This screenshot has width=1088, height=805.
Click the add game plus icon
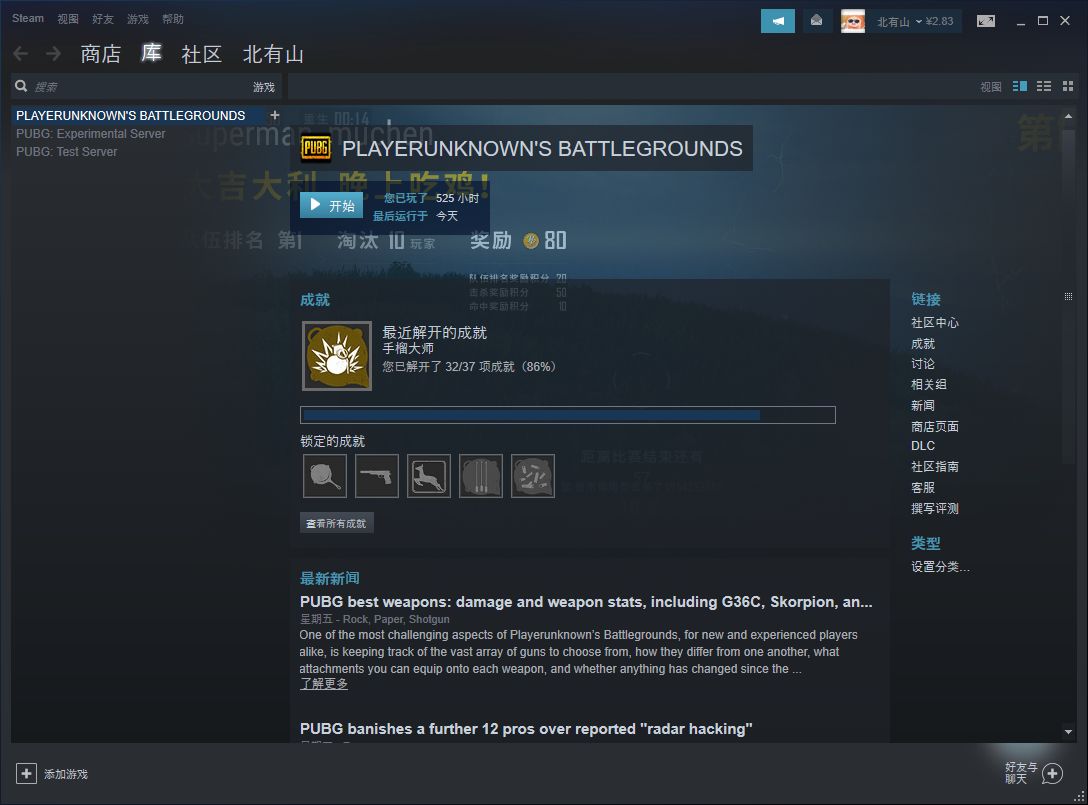26,773
